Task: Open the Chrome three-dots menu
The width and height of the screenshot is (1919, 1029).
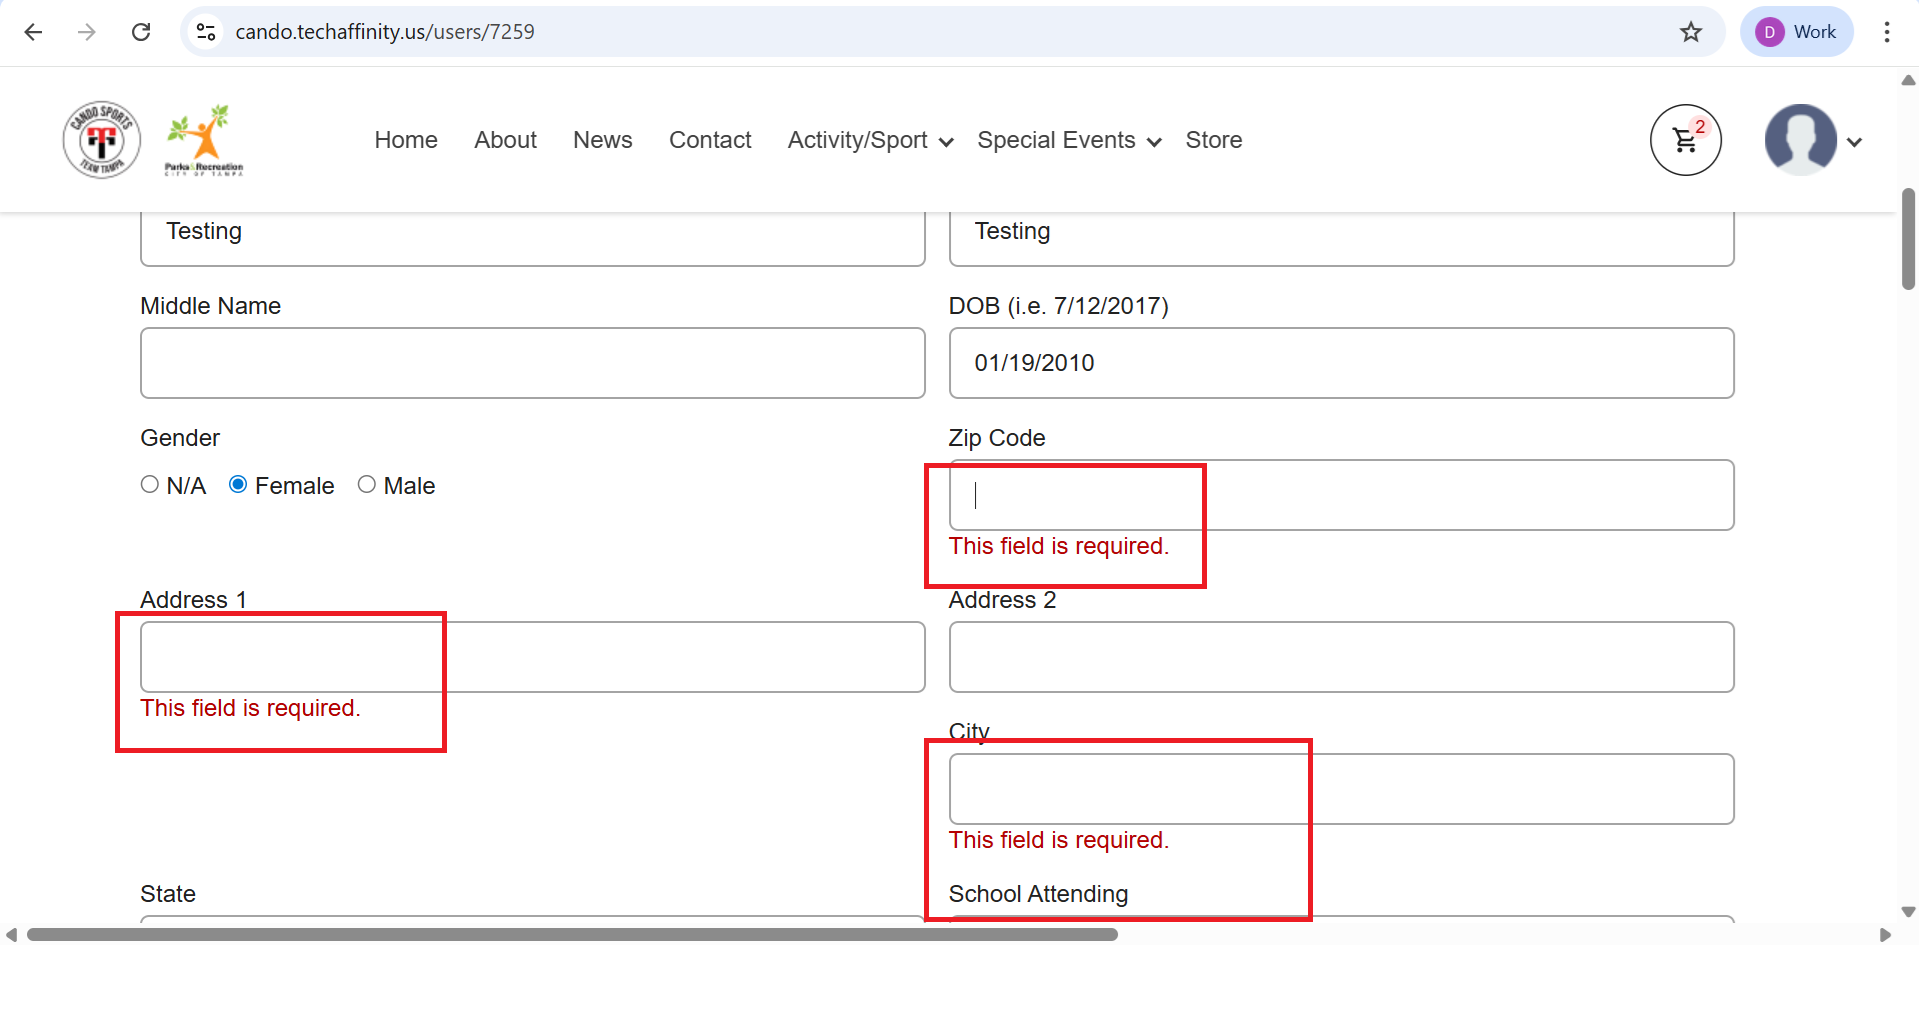Action: 1886,32
